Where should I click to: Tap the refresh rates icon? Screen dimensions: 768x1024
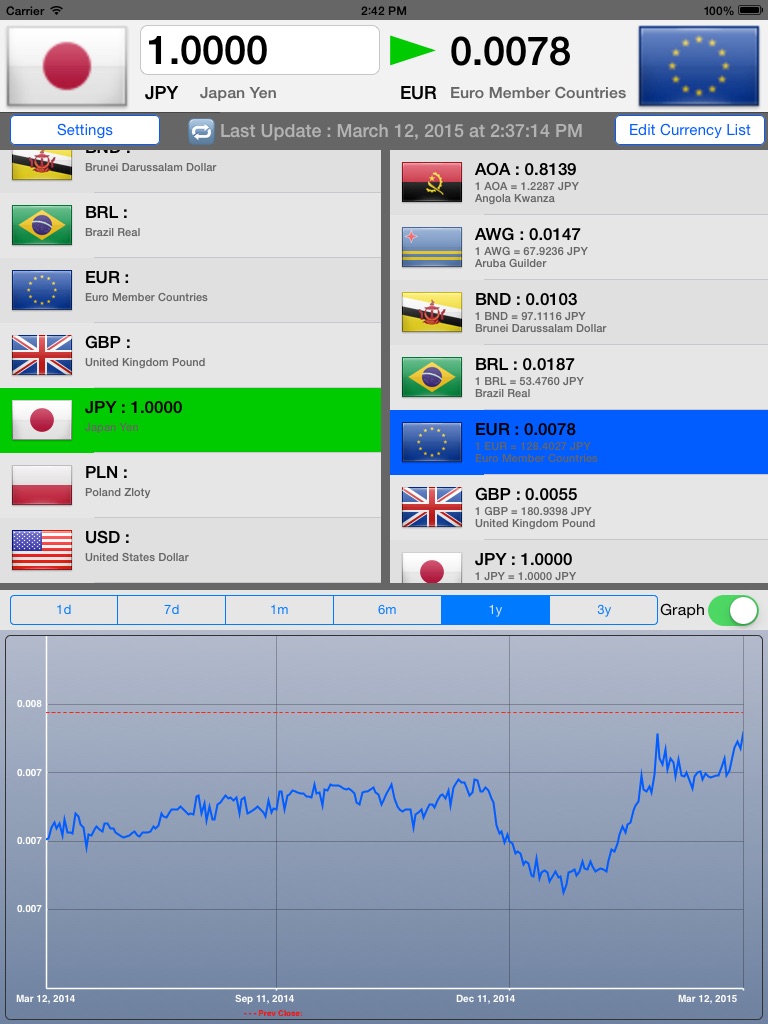201,131
